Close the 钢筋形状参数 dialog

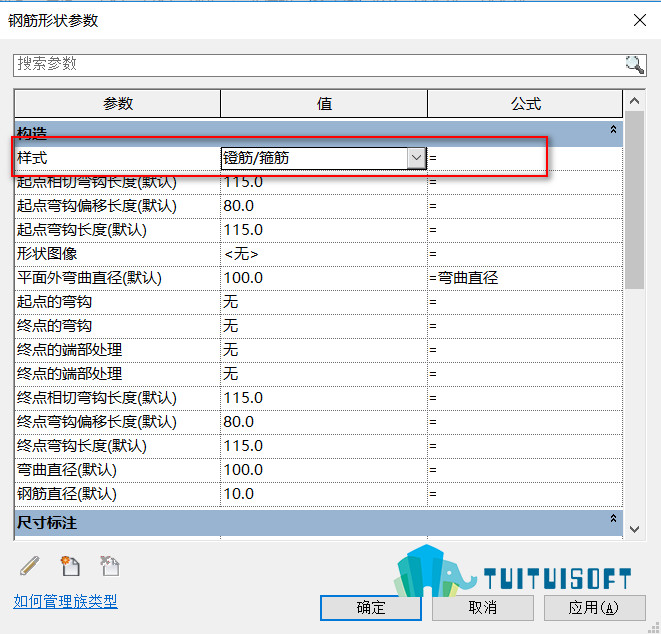point(640,20)
